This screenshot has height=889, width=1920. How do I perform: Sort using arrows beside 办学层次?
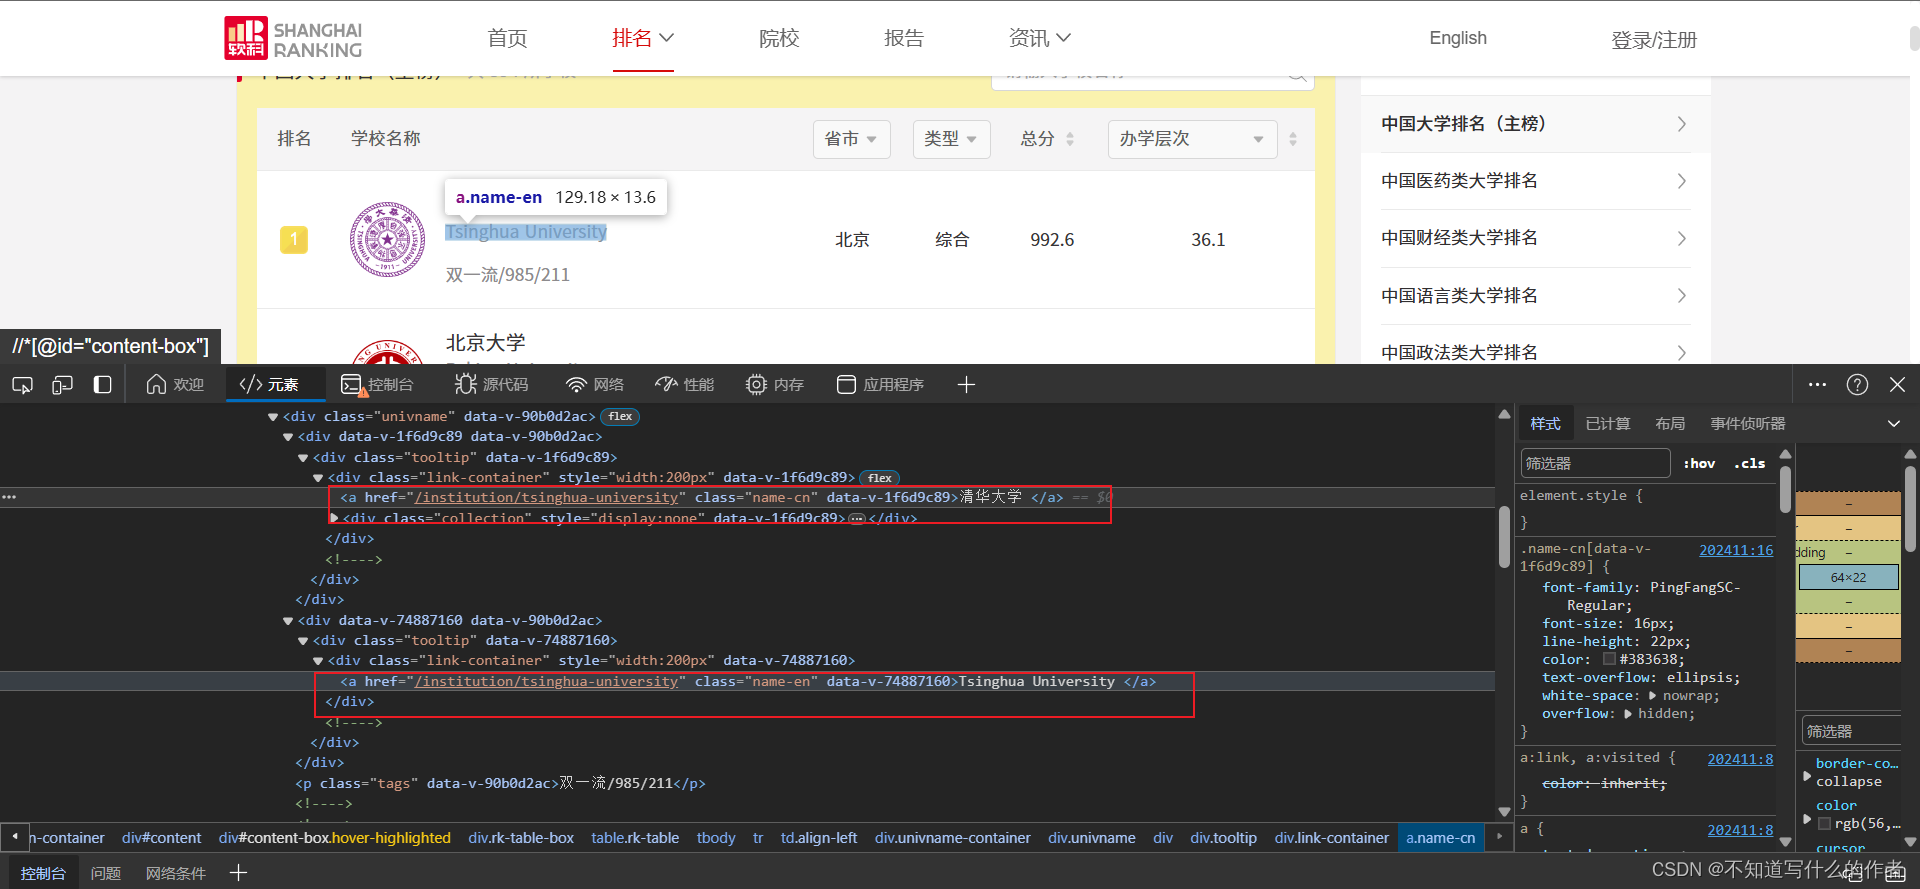pyautogui.click(x=1293, y=139)
